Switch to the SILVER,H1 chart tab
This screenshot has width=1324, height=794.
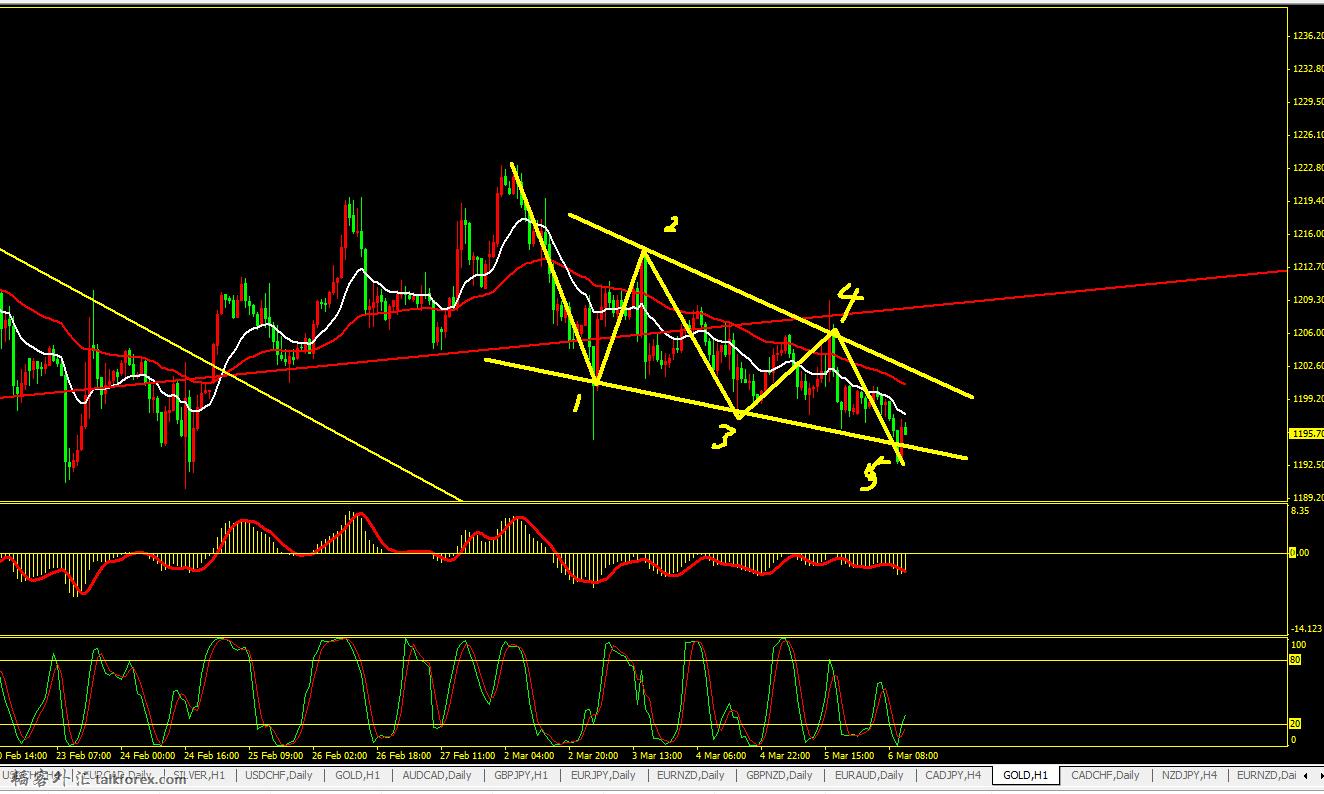tap(198, 775)
